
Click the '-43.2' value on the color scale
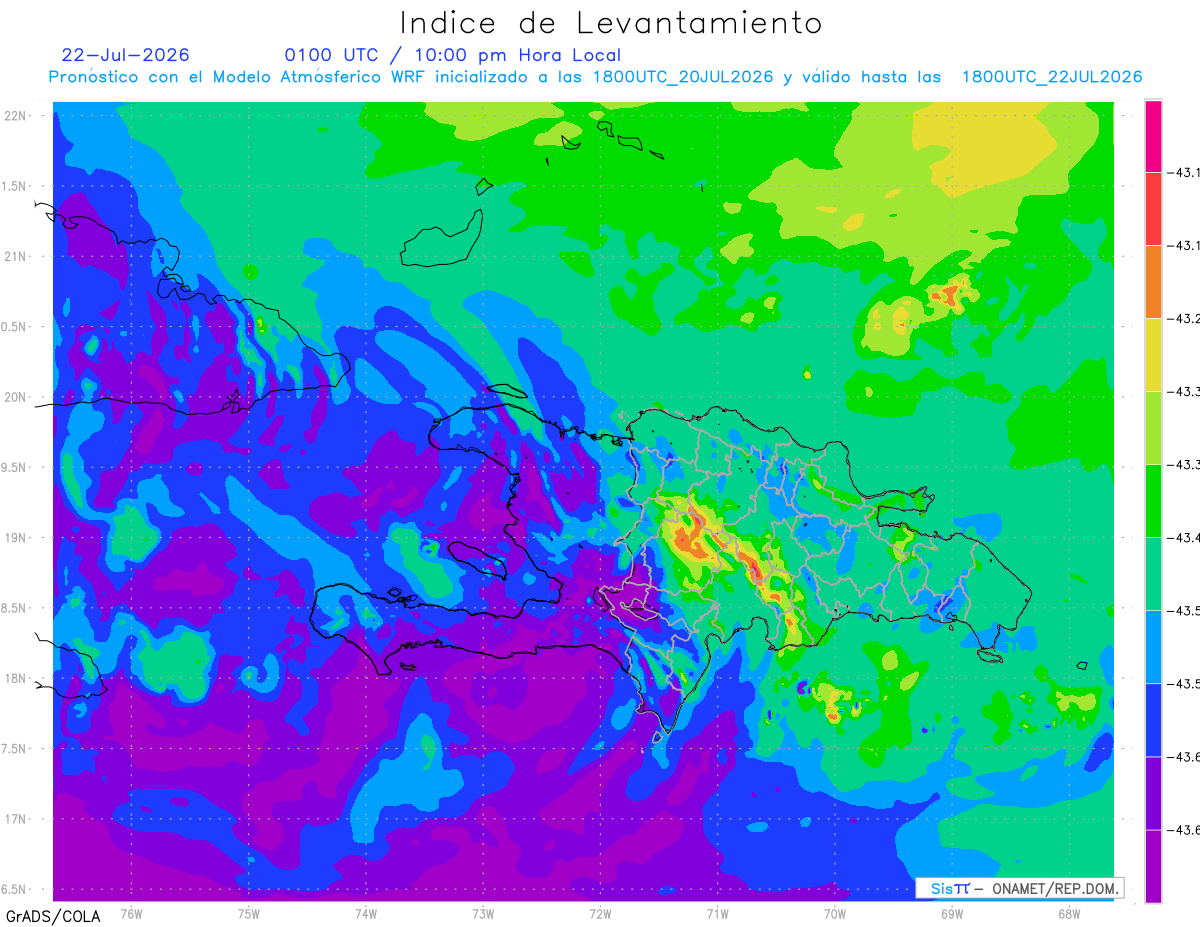click(x=1184, y=319)
